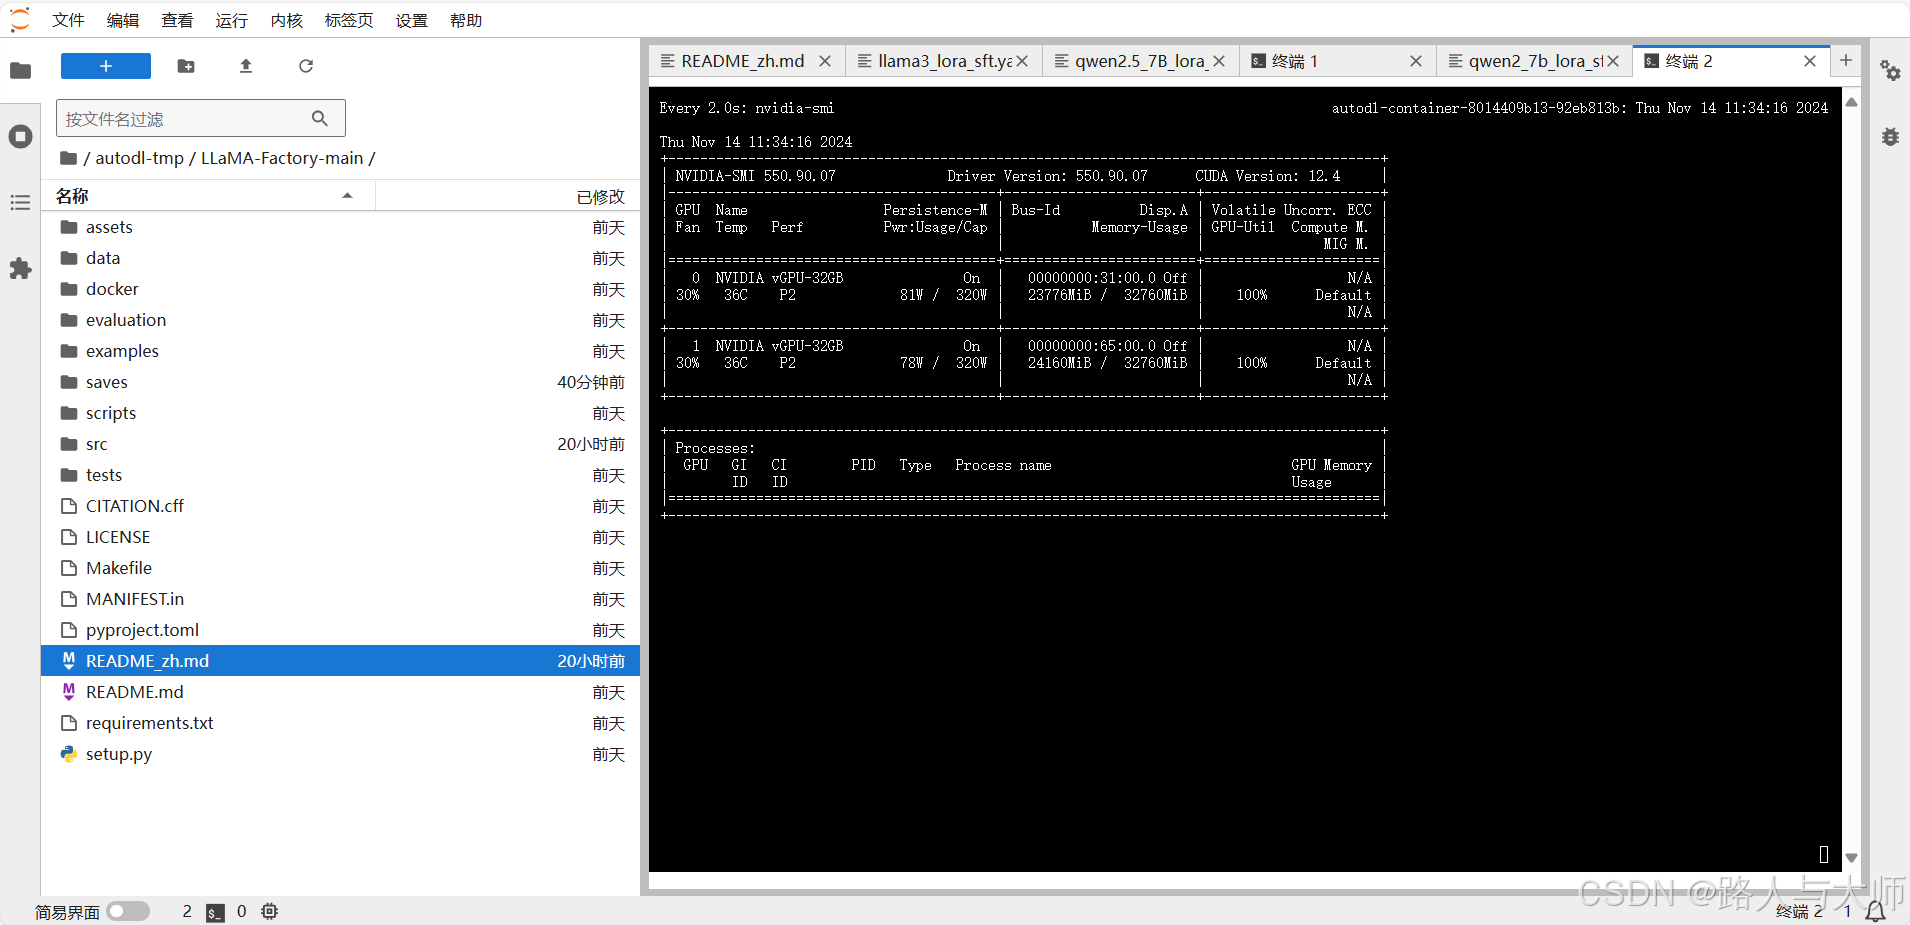
Task: Add a new tab with plus button
Action: 1846,60
